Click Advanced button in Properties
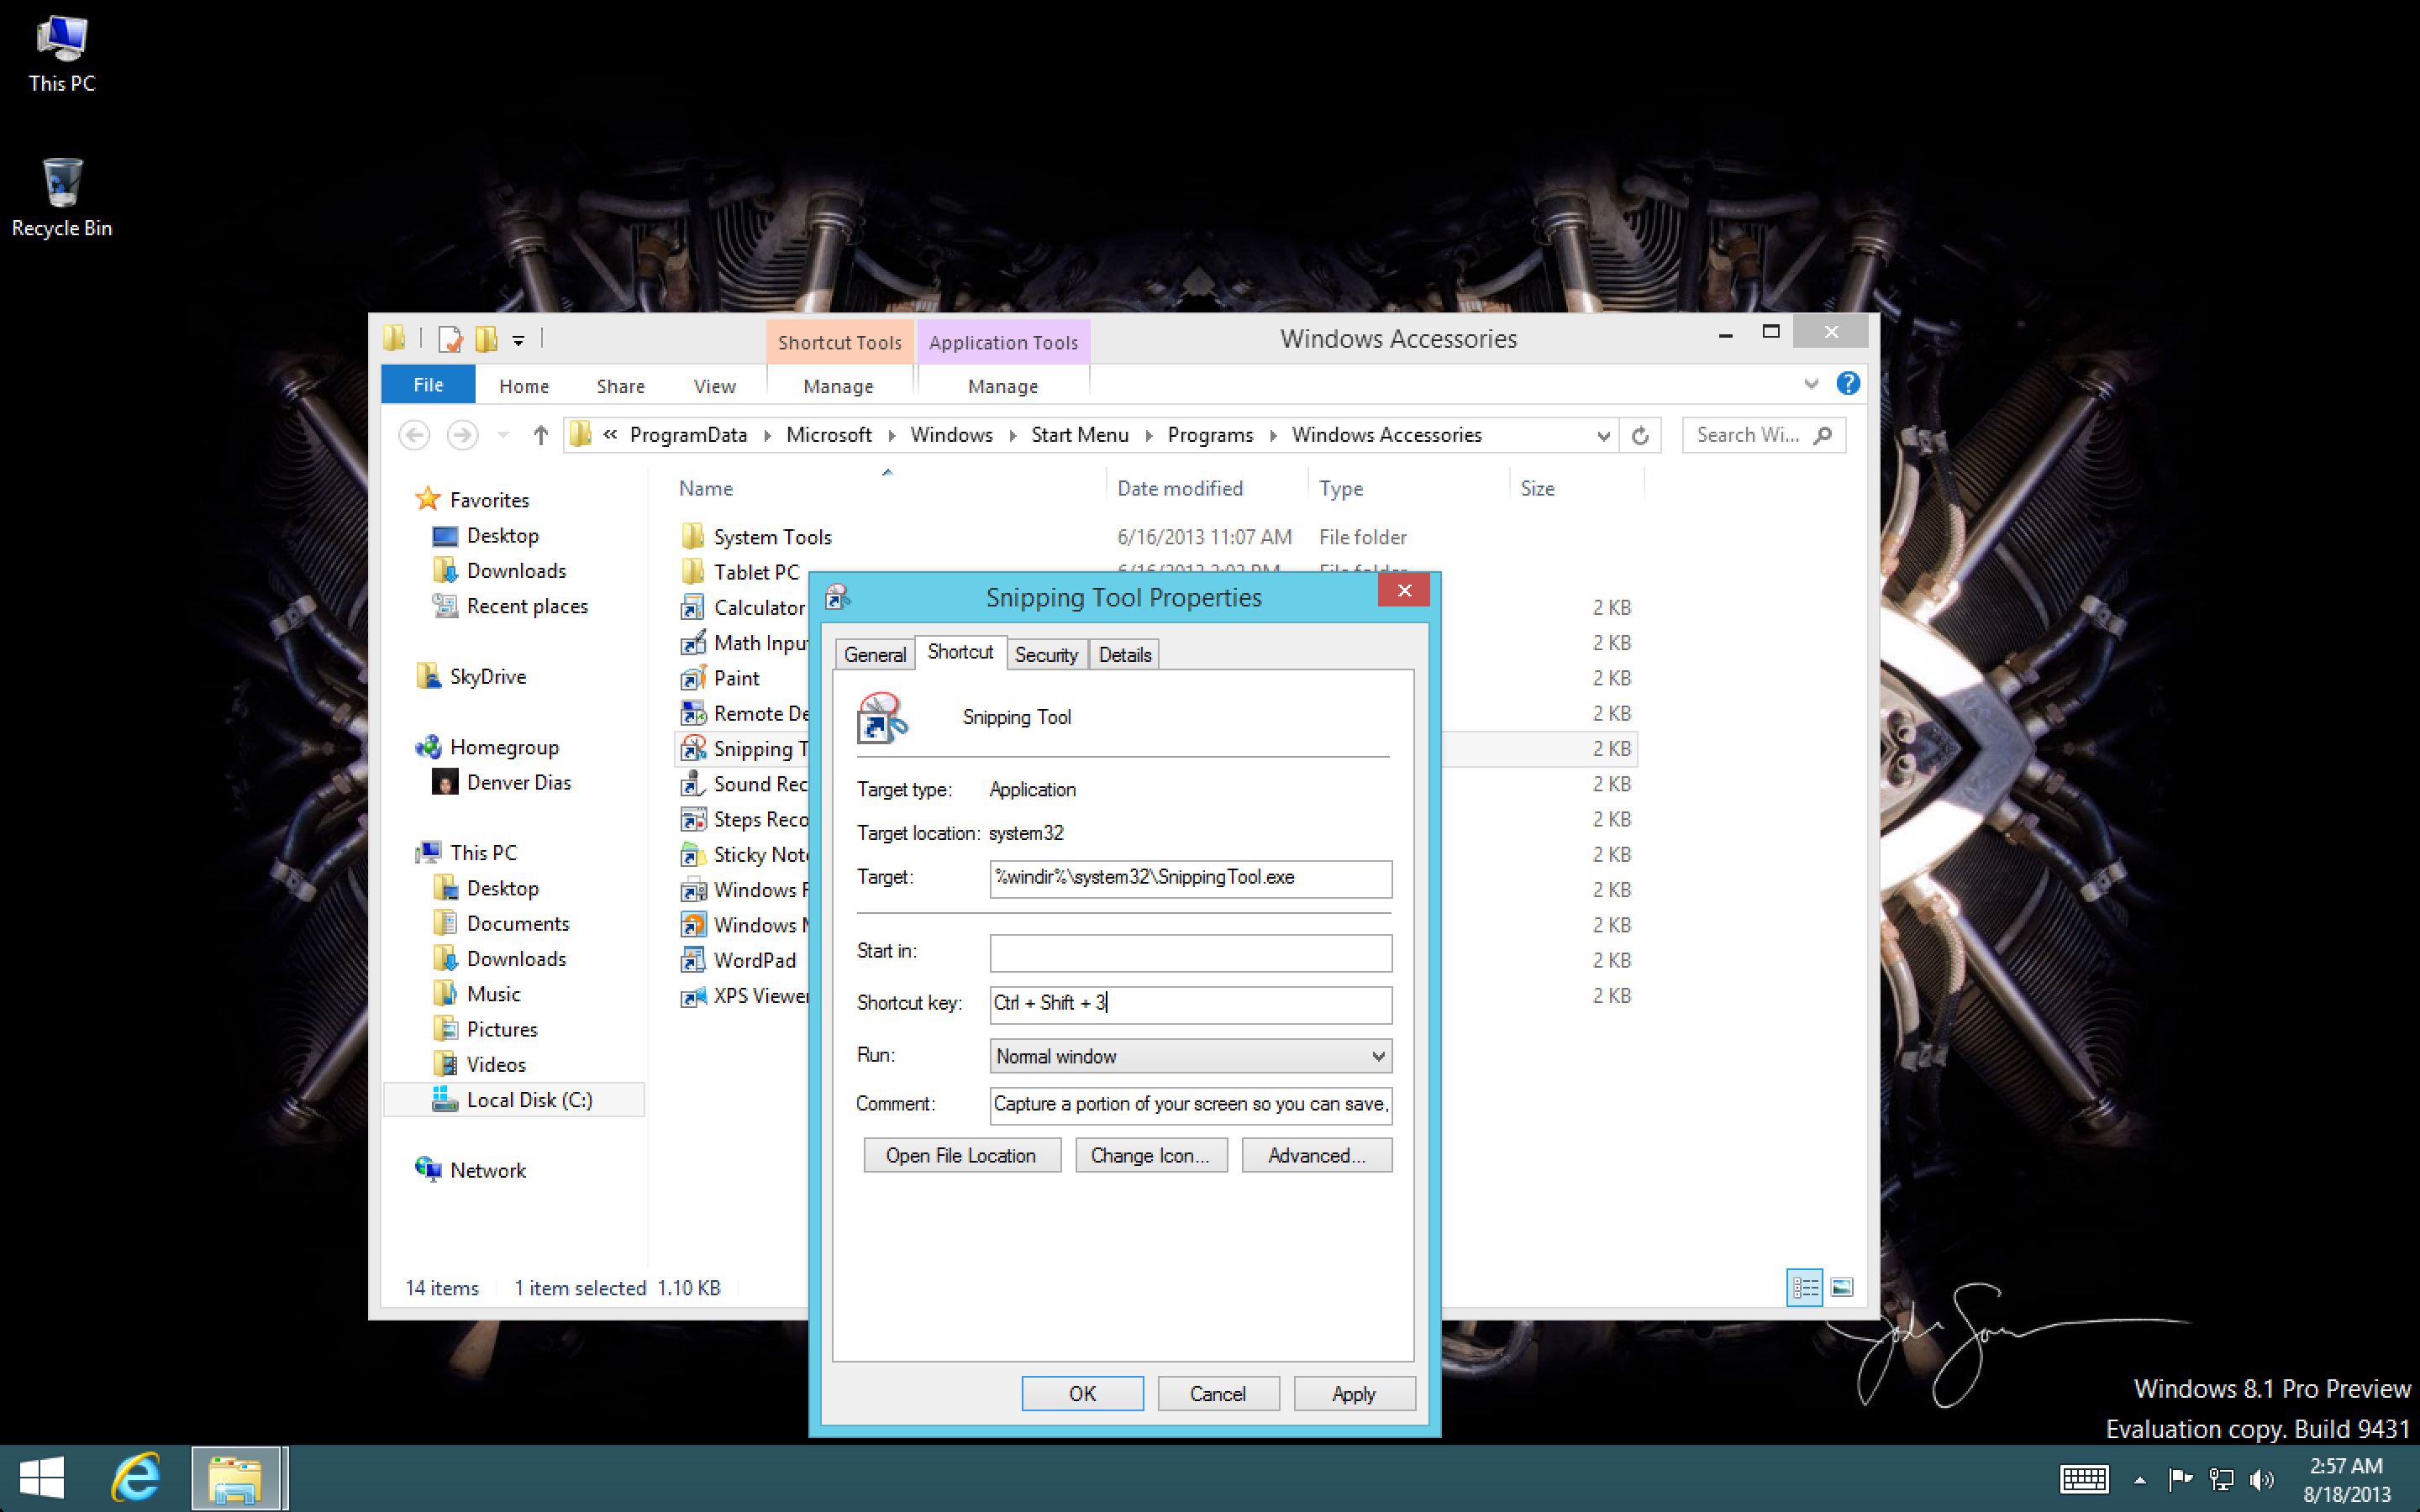The width and height of the screenshot is (2420, 1512). (x=1316, y=1155)
